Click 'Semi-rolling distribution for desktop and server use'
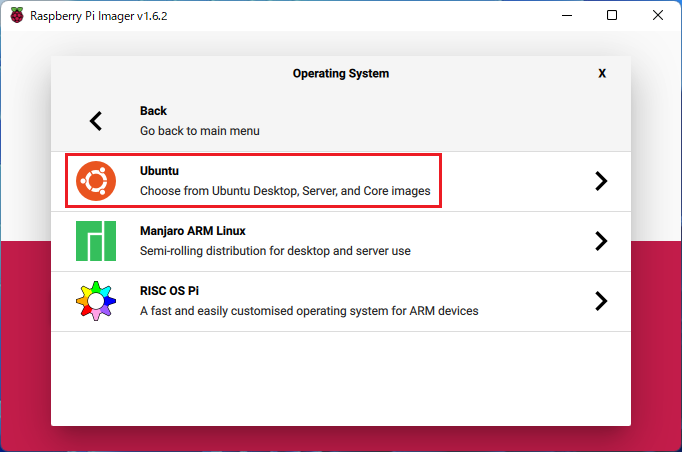The width and height of the screenshot is (682, 452). (275, 251)
